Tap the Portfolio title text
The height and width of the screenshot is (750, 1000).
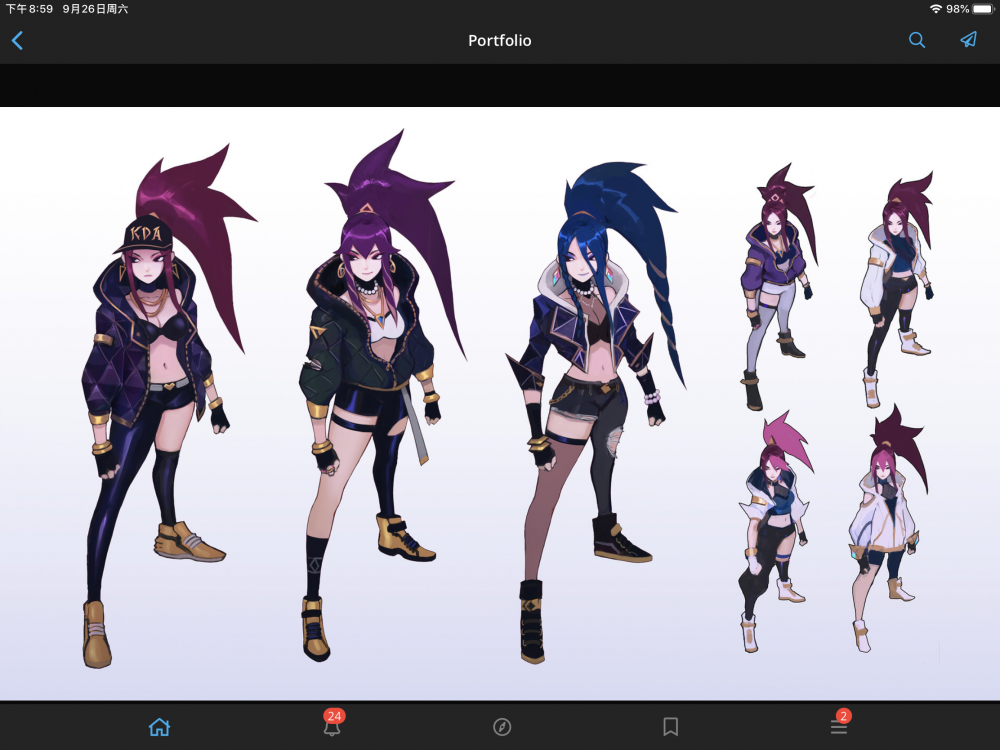(499, 40)
